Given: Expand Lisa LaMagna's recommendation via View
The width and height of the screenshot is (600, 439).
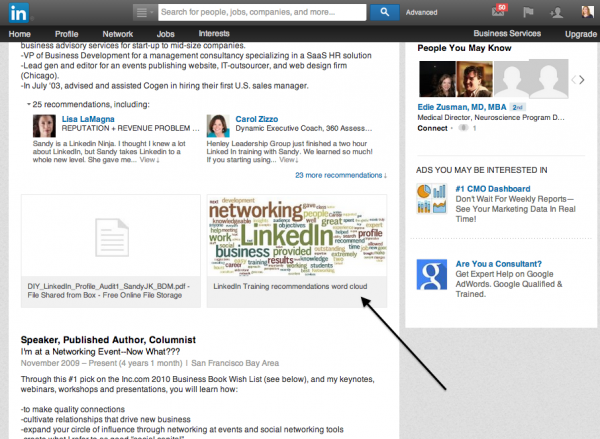Looking at the screenshot, I should tap(149, 160).
